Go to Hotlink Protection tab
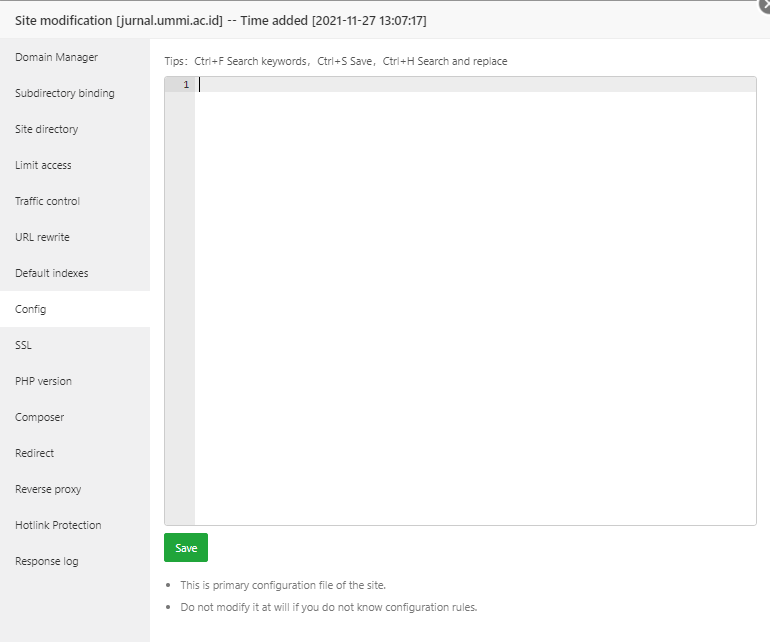Screen dimensions: 770x642 pos(58,525)
